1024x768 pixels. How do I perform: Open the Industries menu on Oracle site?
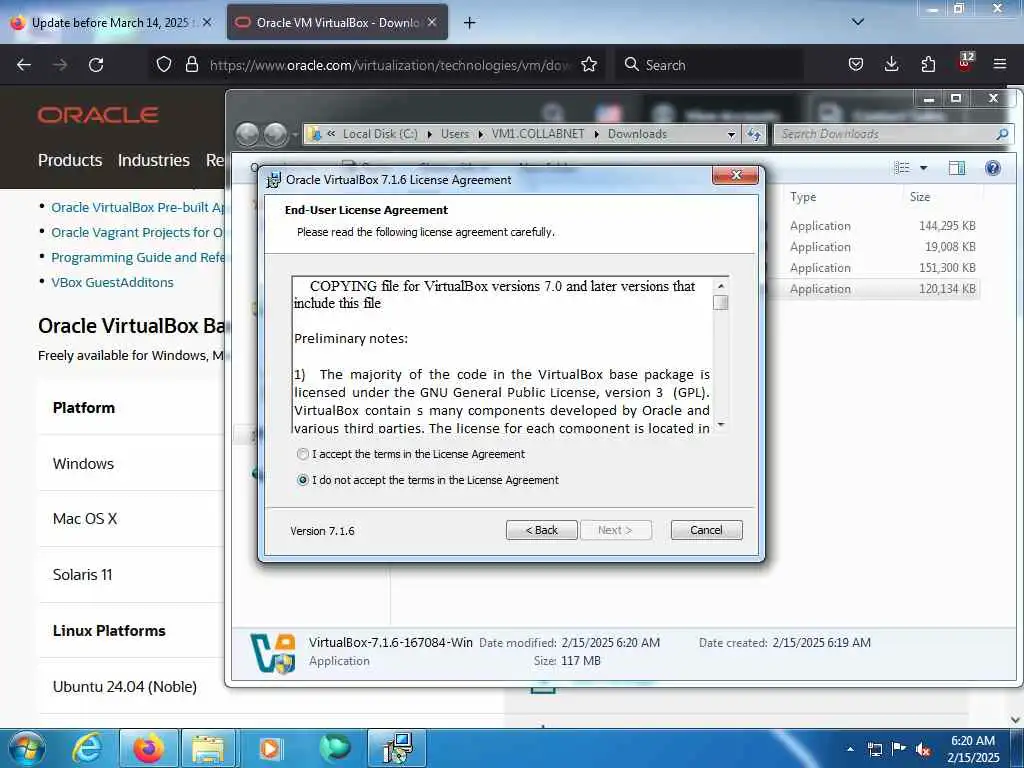pos(153,161)
